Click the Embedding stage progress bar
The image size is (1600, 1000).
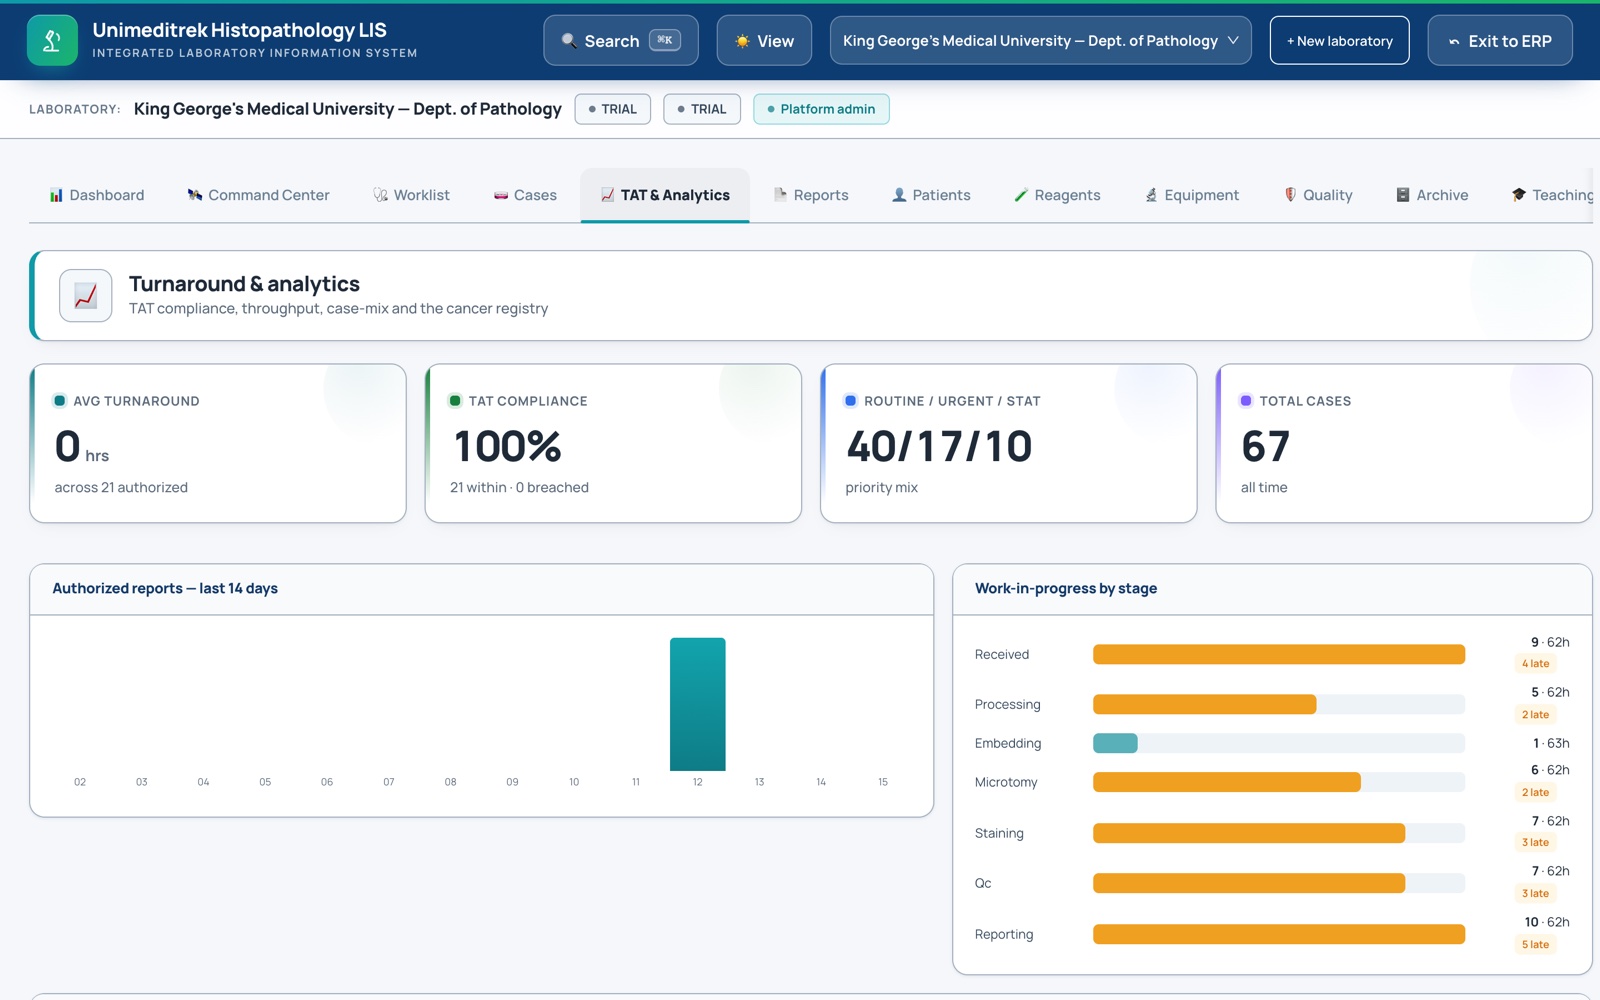point(1279,743)
